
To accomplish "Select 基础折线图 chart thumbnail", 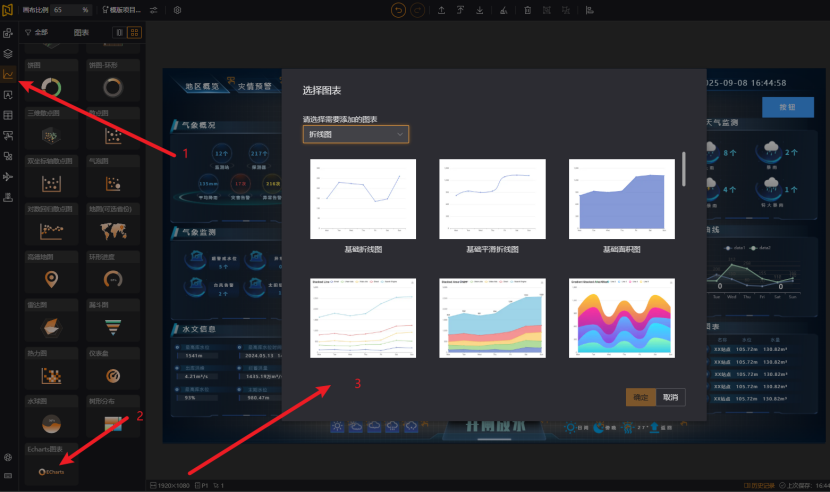I will point(363,199).
